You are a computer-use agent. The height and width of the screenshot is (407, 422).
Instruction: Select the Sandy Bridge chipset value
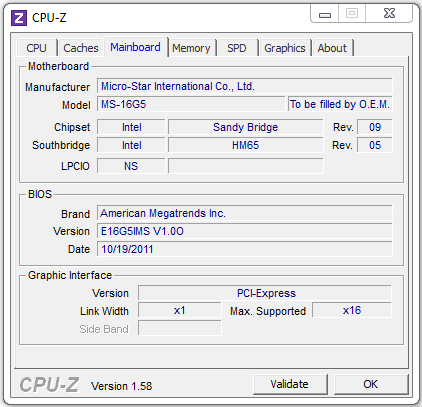246,127
